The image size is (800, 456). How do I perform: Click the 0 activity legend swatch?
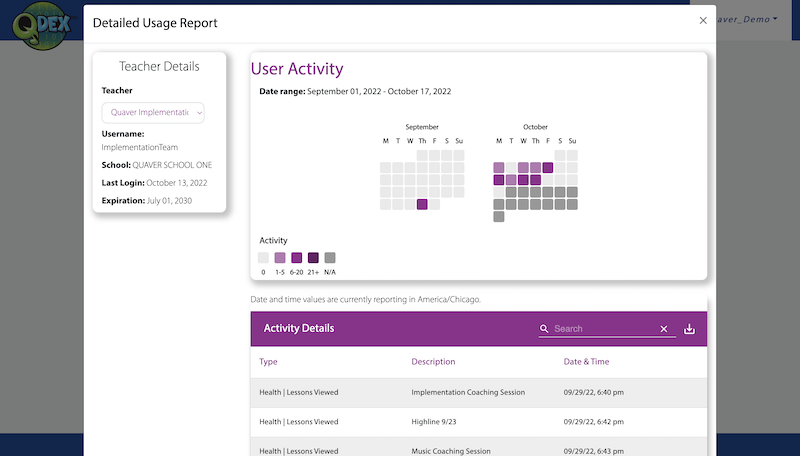tap(263, 258)
